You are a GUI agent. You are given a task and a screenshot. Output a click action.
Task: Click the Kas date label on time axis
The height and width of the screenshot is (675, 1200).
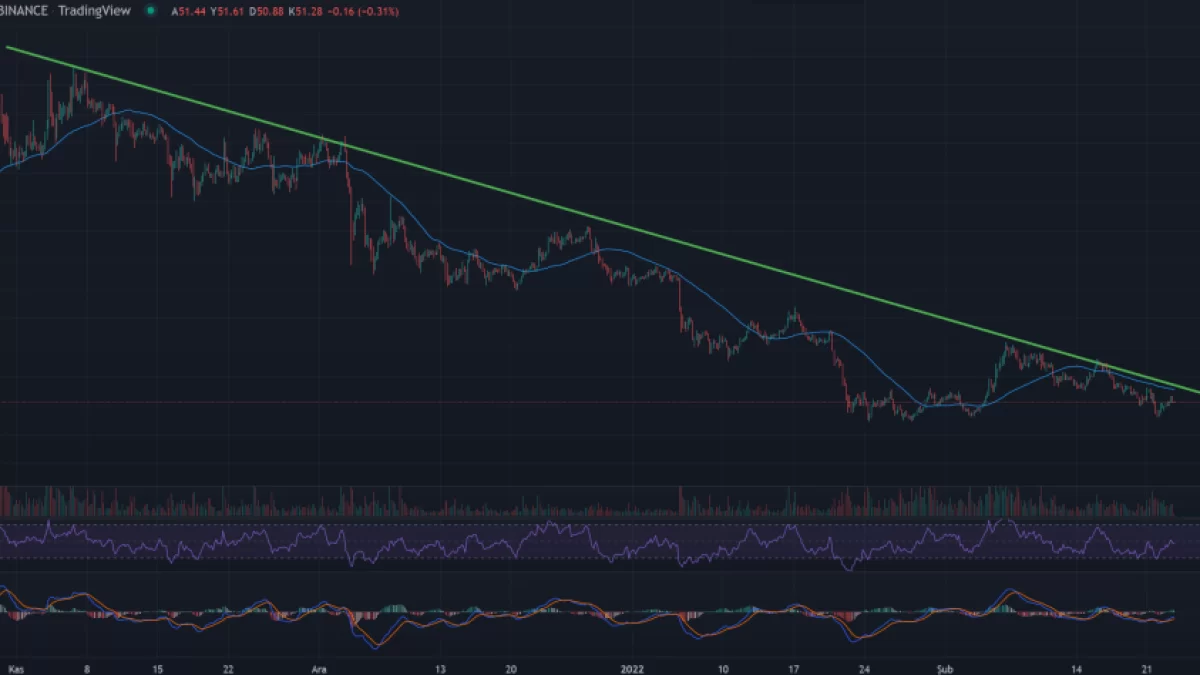16,667
